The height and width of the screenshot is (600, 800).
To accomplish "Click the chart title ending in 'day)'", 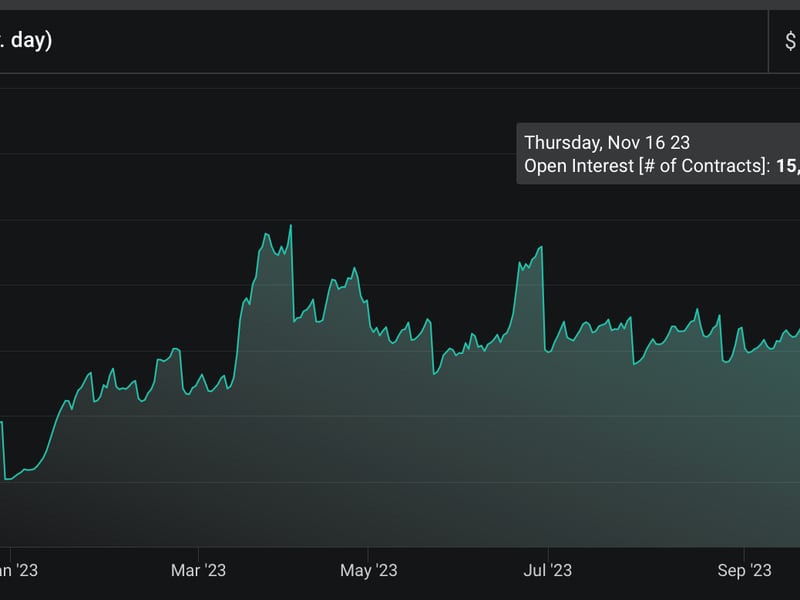I will tap(26, 42).
